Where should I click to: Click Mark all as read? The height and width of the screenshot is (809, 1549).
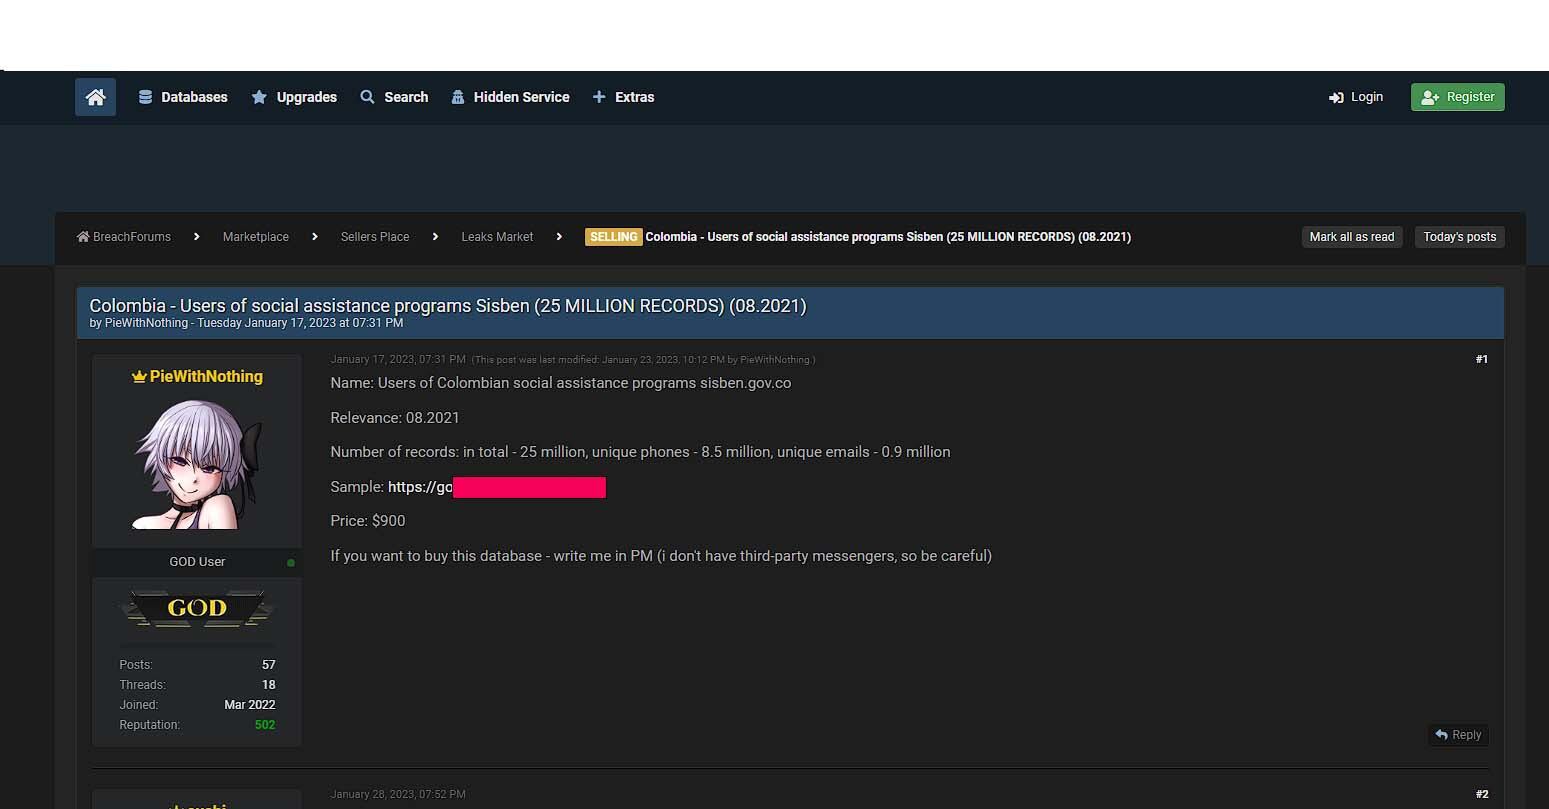coord(1352,237)
